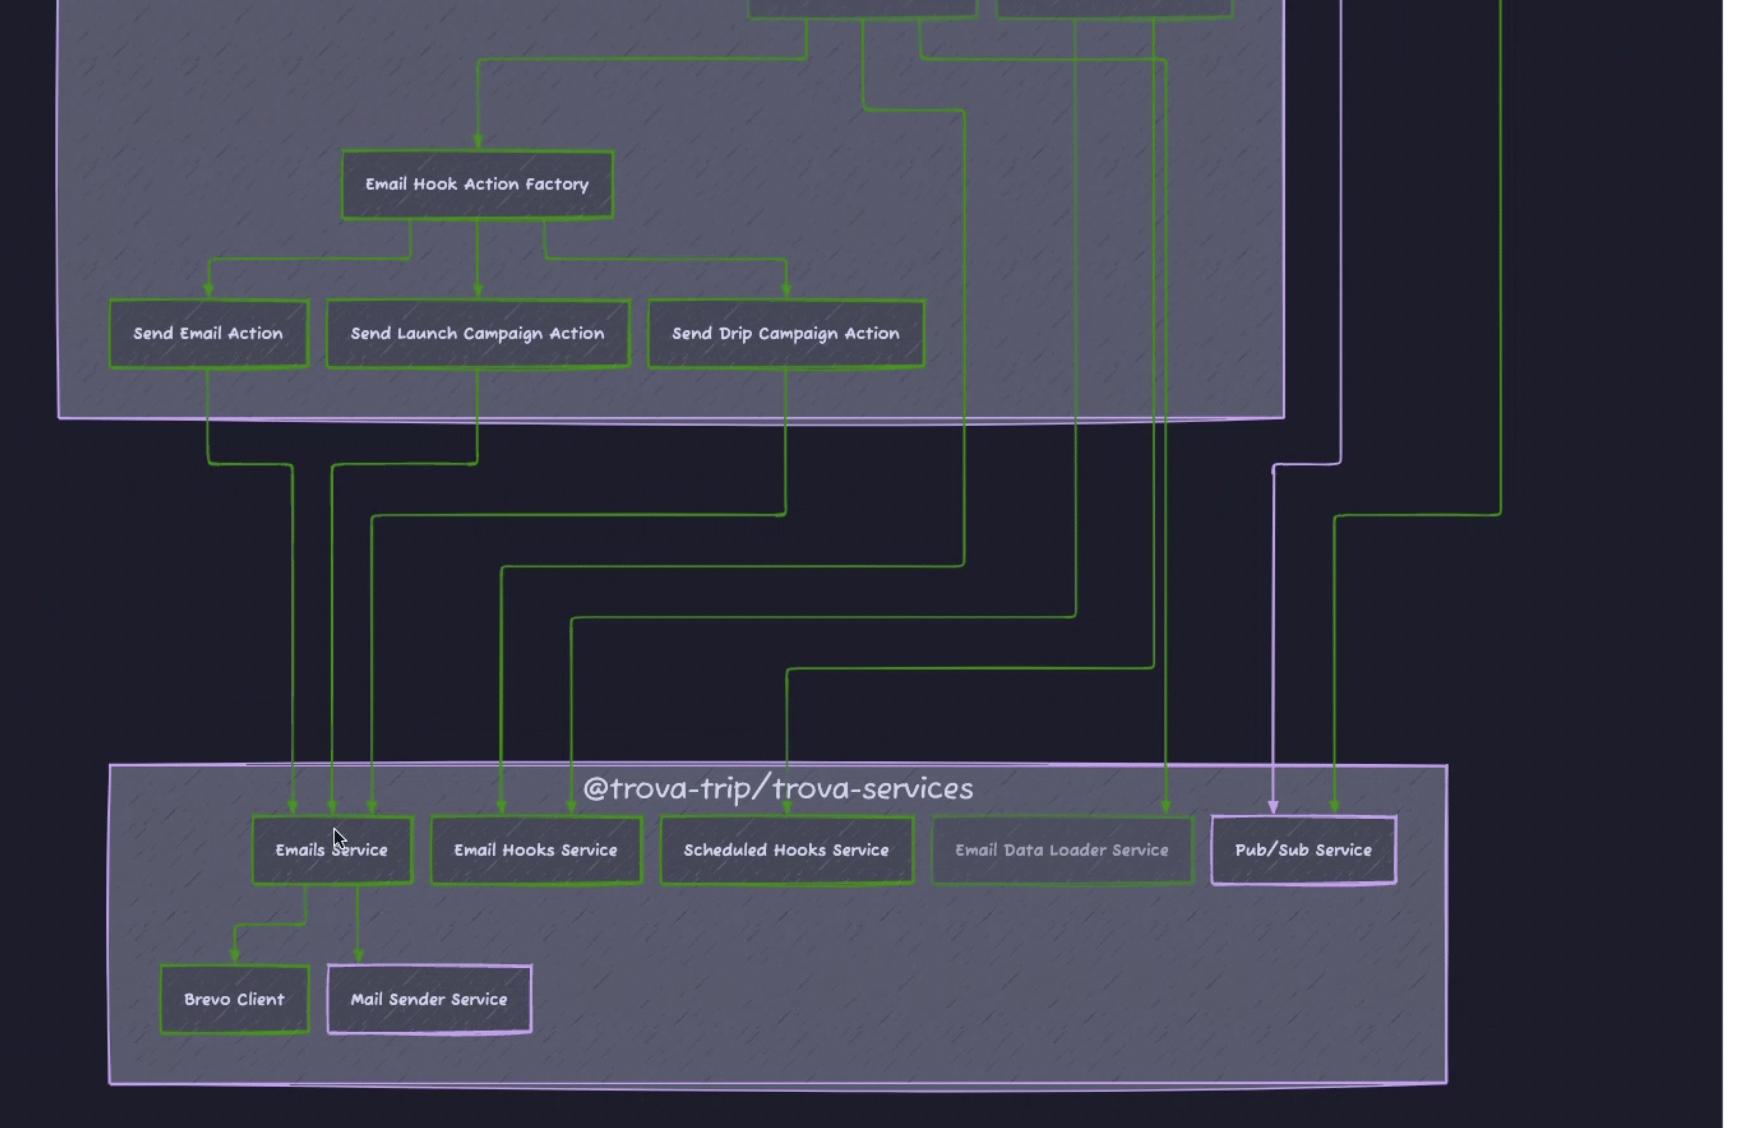
Task: Select arrowhead entering Email Hook Action Factory
Action: pos(478,142)
